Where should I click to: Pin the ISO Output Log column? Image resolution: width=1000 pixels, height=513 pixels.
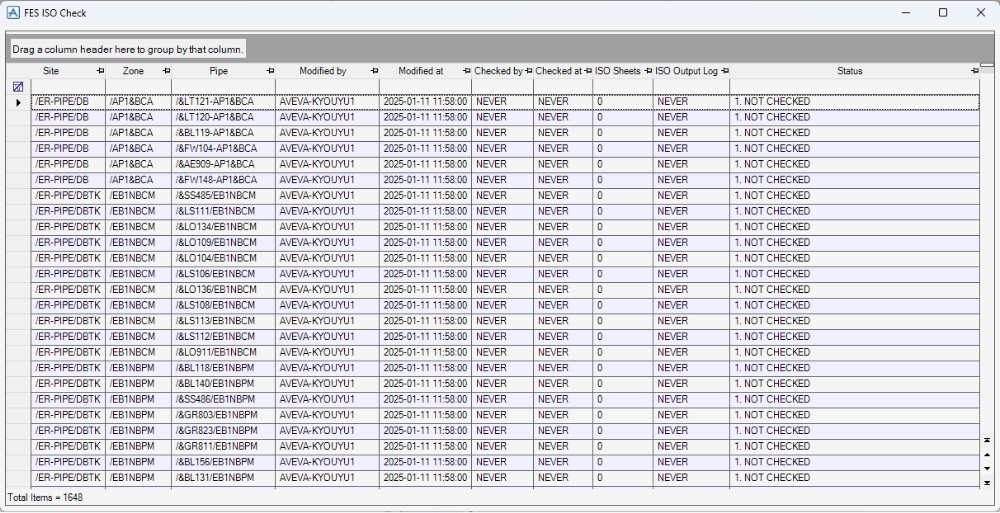[724, 71]
